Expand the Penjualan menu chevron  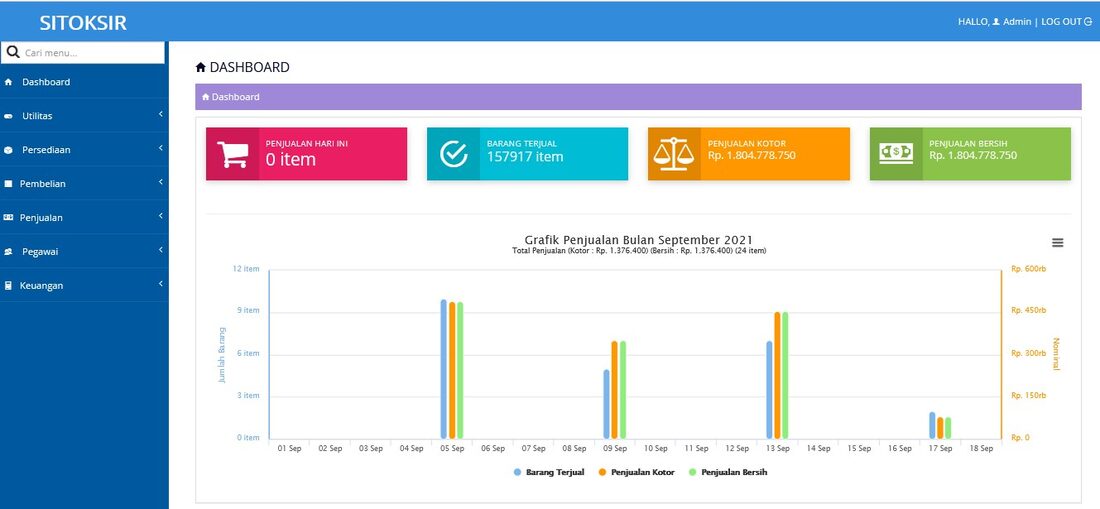tap(160, 216)
